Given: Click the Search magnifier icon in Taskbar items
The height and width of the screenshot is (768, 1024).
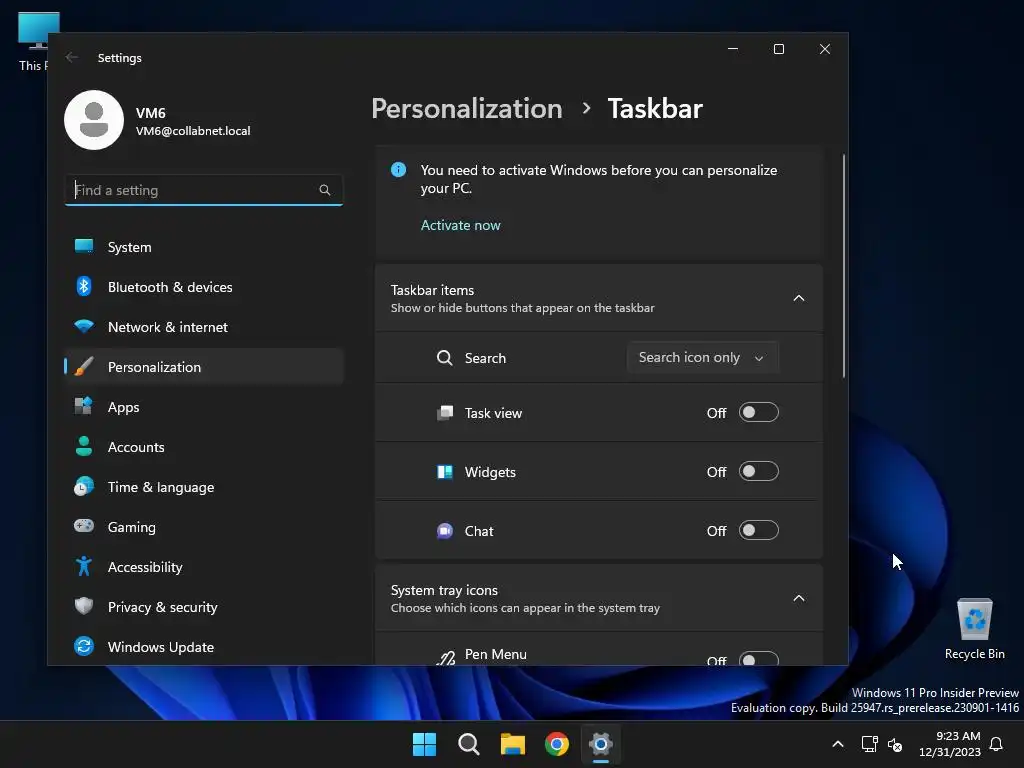Looking at the screenshot, I should coord(445,358).
